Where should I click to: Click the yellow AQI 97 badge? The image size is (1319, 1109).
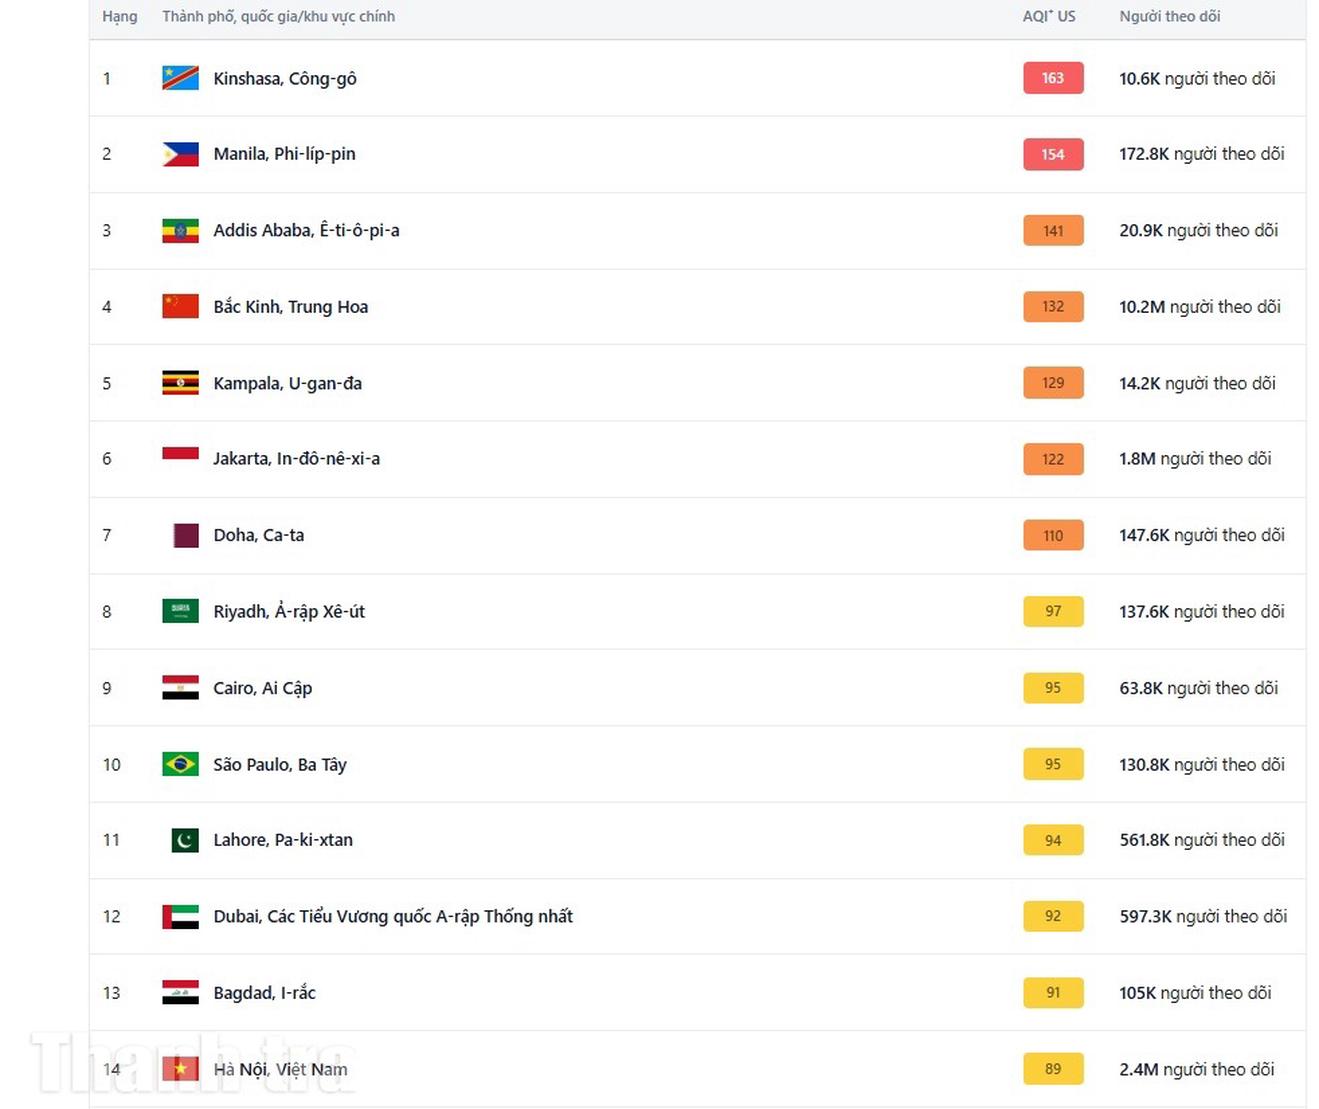[1053, 611]
